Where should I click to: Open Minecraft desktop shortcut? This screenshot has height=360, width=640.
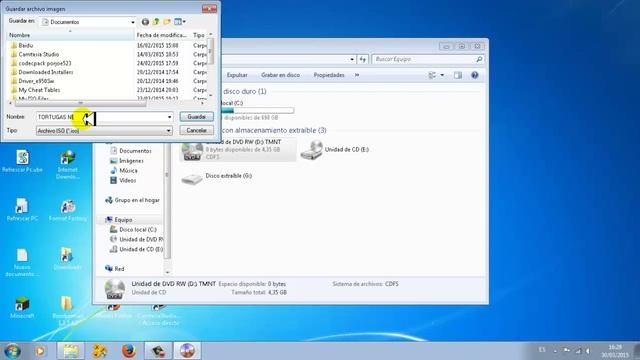22,307
